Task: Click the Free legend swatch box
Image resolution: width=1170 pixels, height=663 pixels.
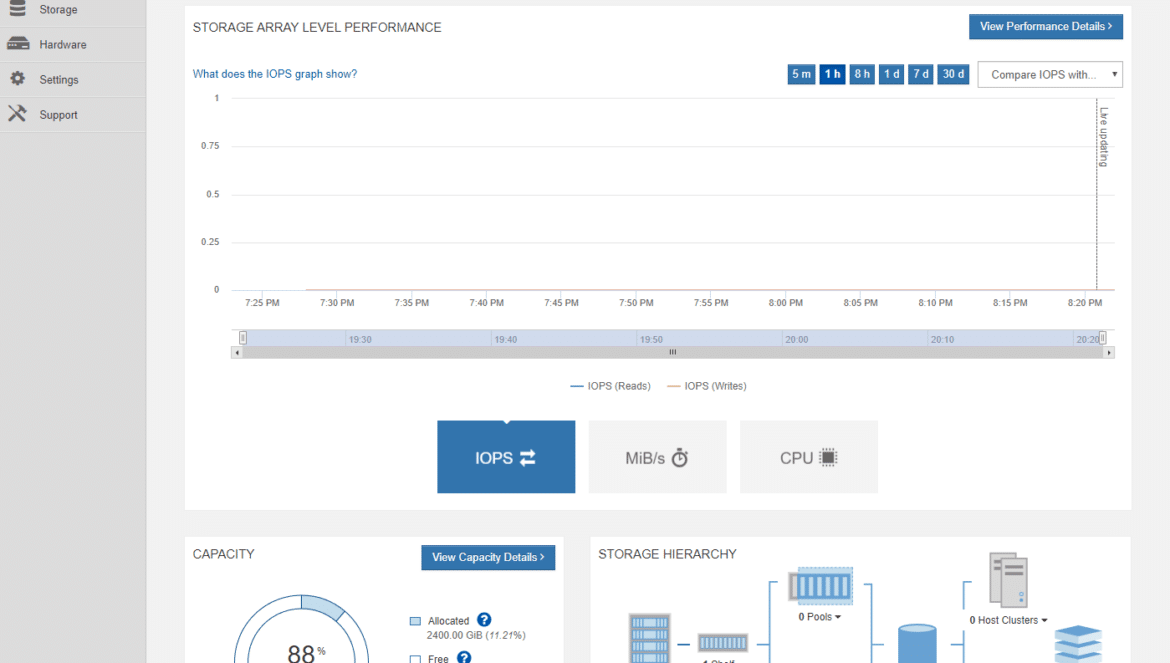Action: 416,659
